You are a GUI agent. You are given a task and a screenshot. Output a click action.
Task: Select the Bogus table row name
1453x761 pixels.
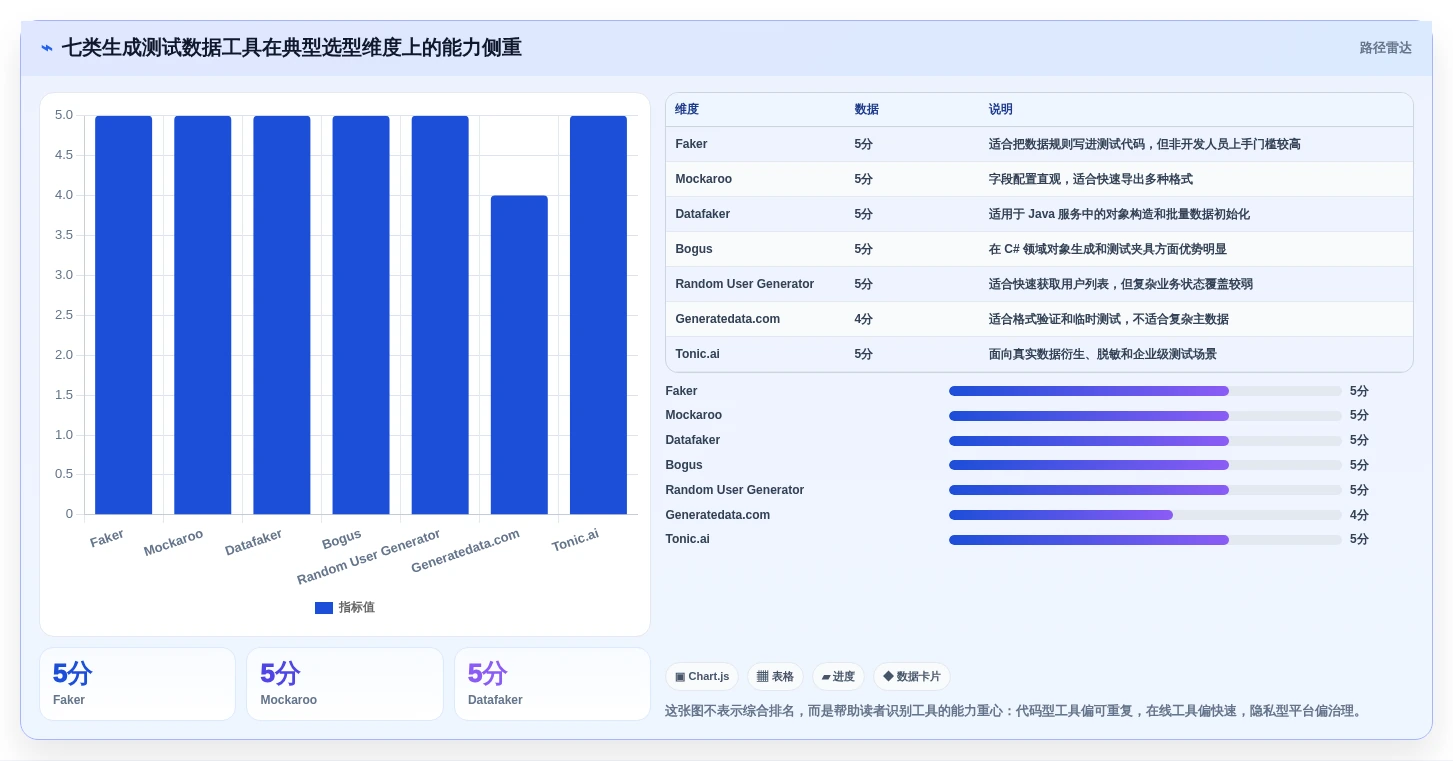coord(694,249)
